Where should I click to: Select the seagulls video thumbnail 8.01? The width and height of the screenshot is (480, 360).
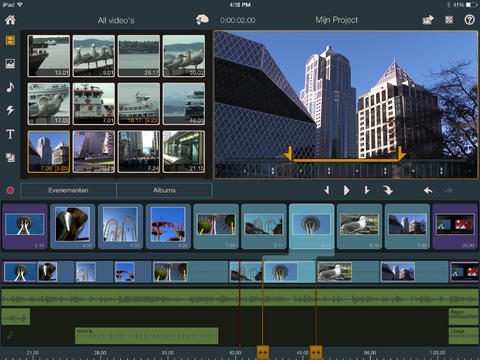point(94,56)
